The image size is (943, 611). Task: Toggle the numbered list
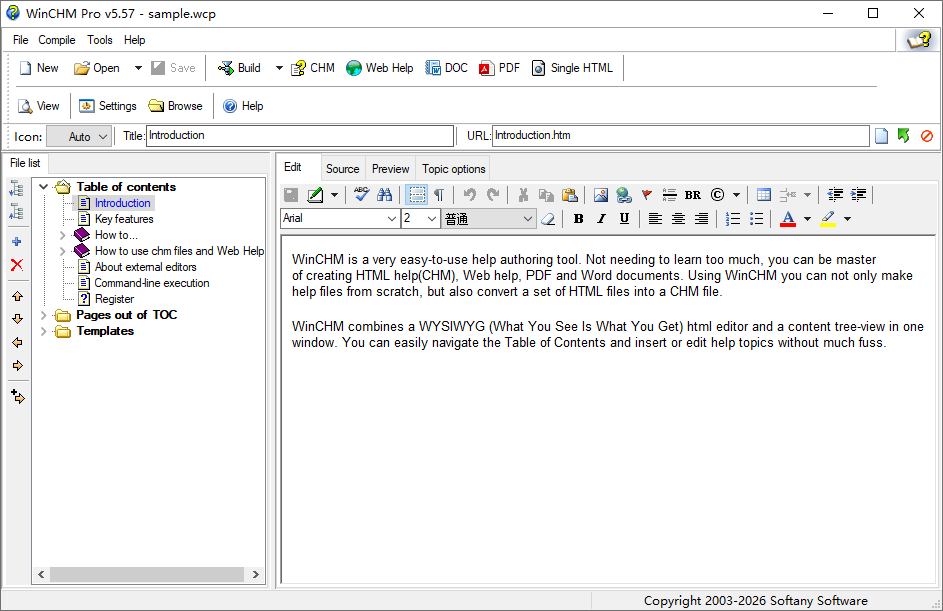click(x=733, y=219)
